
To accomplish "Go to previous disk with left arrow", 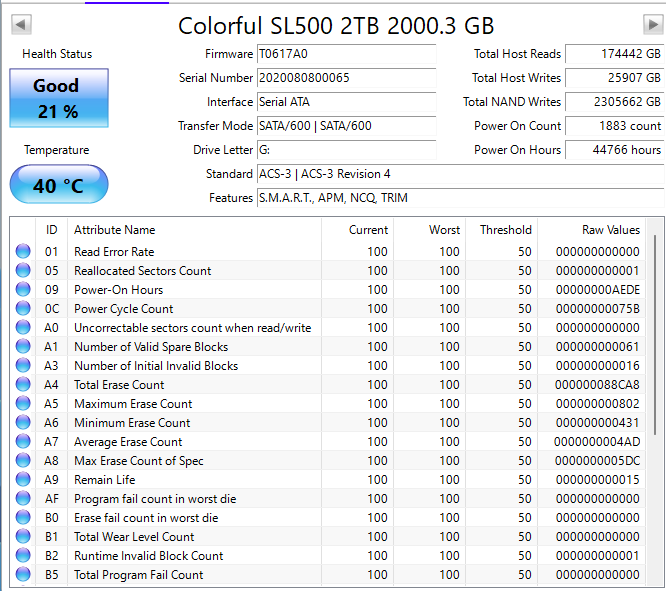I will (x=21, y=24).
